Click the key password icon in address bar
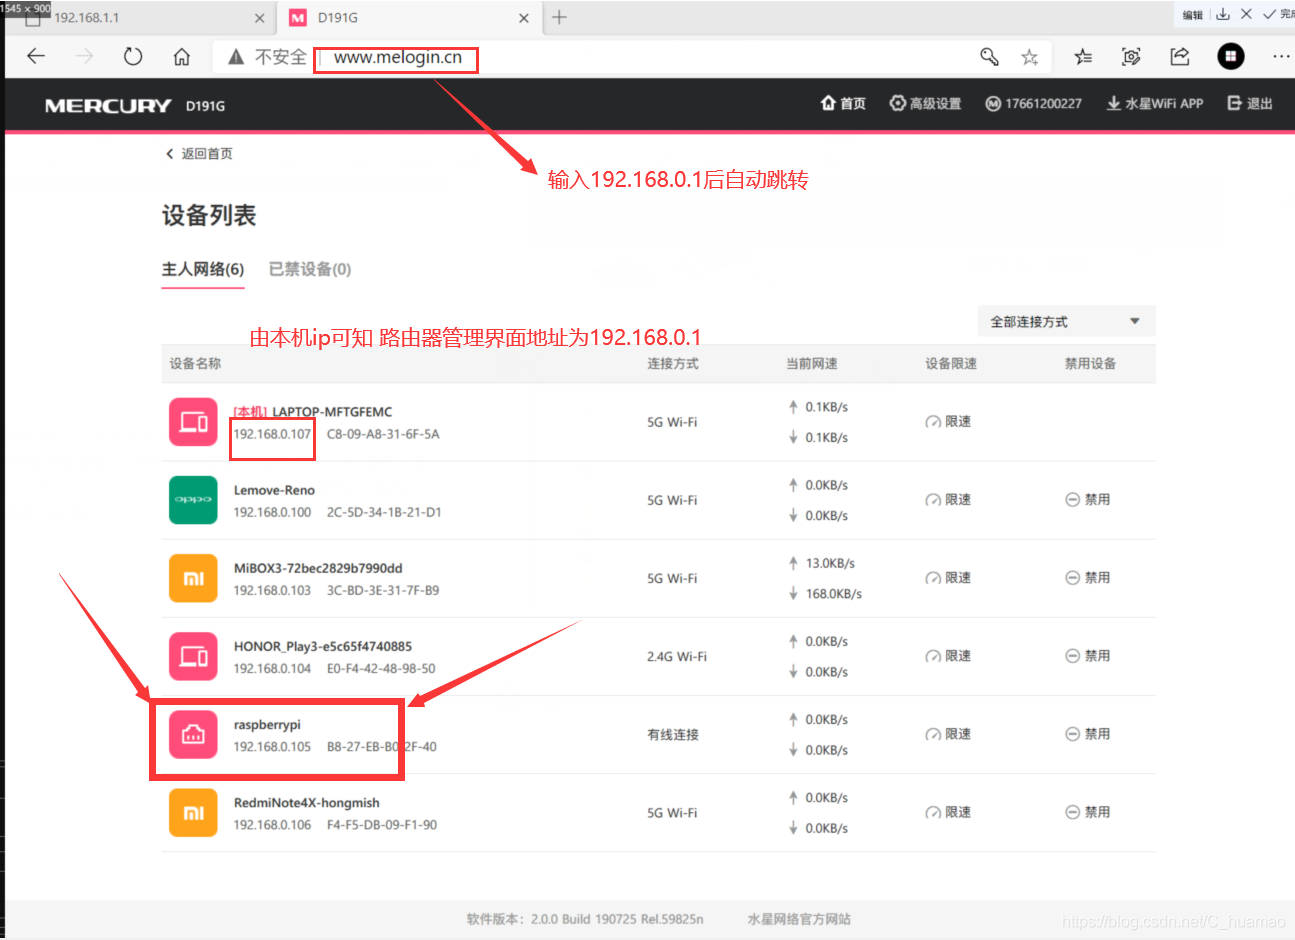The width and height of the screenshot is (1295, 940). 989,57
